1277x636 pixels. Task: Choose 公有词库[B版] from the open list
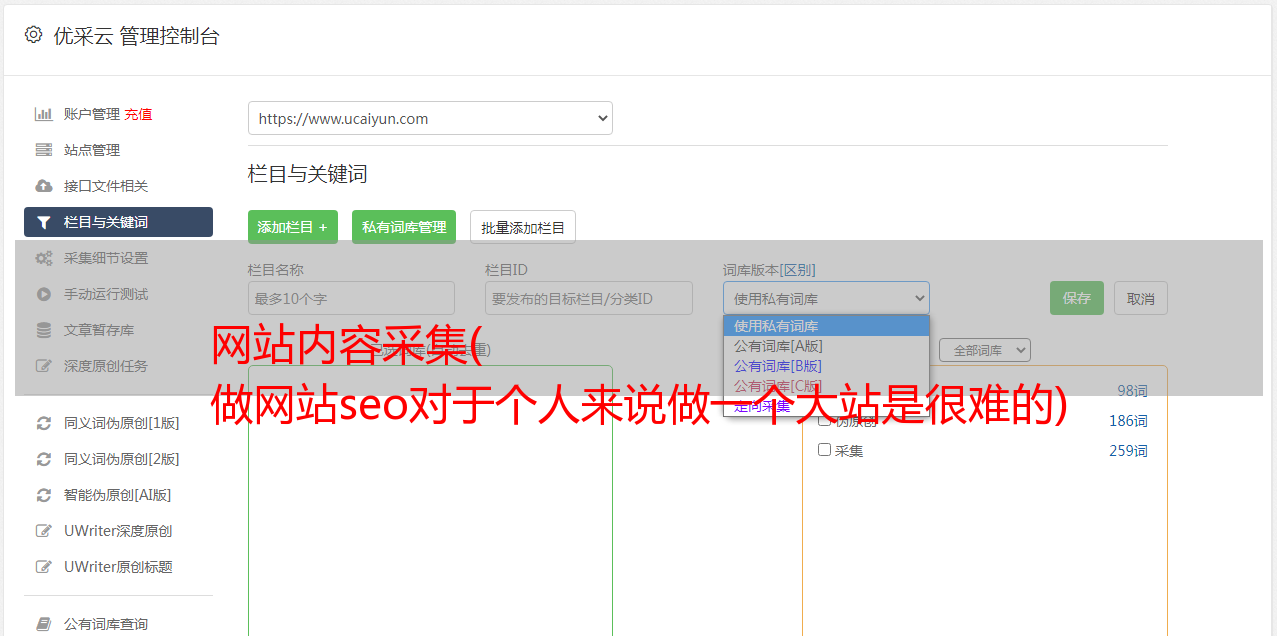(826, 366)
